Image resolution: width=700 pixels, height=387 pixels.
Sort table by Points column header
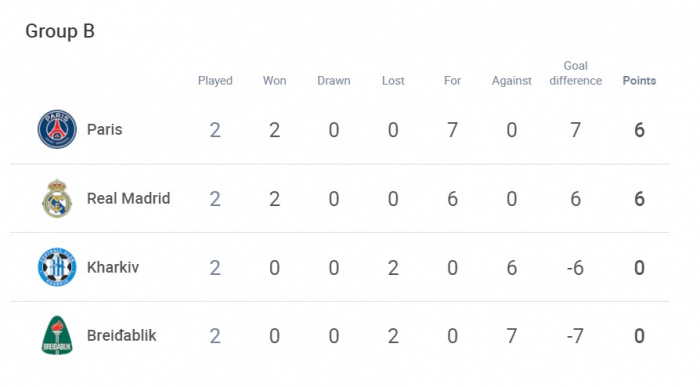(639, 81)
